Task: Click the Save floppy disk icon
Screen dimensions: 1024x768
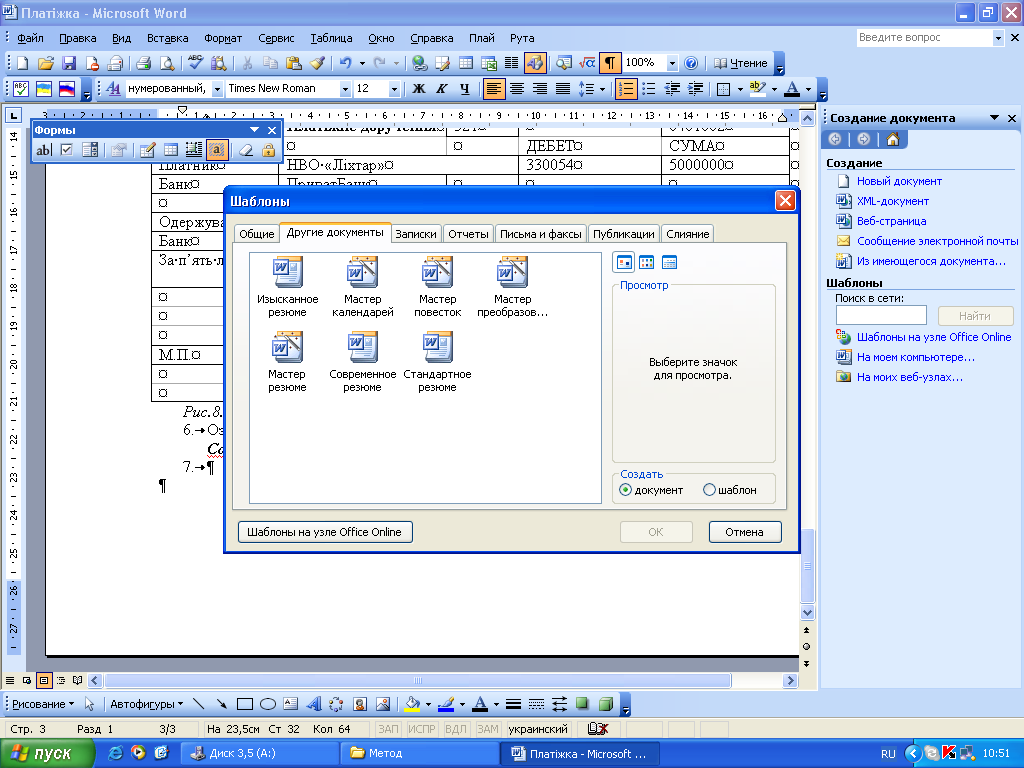Action: [69, 63]
